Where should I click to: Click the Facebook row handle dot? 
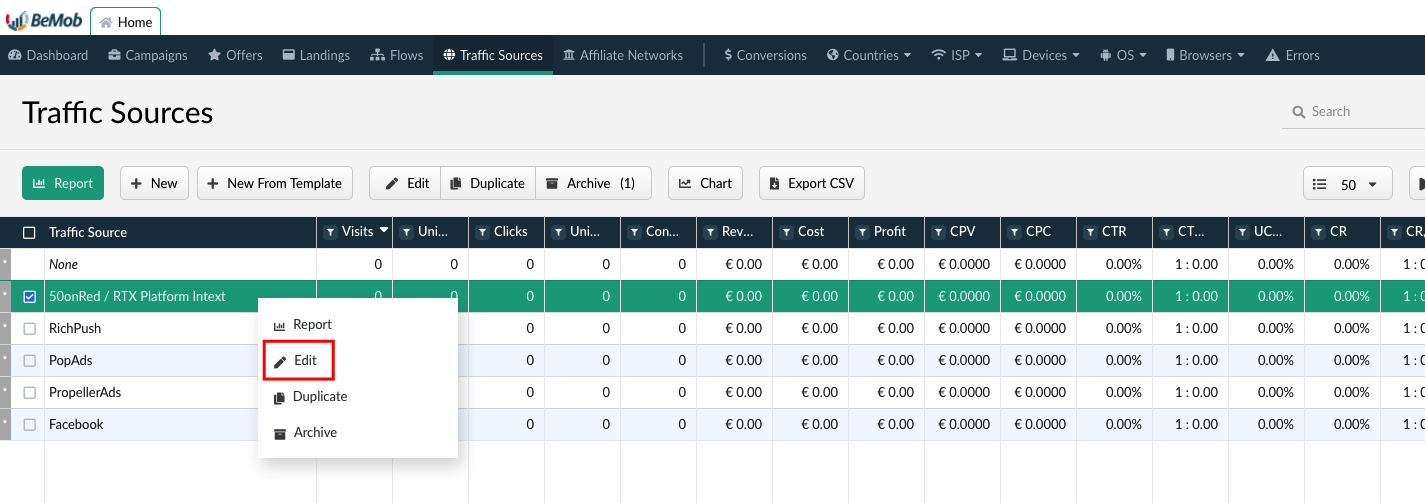(x=4, y=424)
